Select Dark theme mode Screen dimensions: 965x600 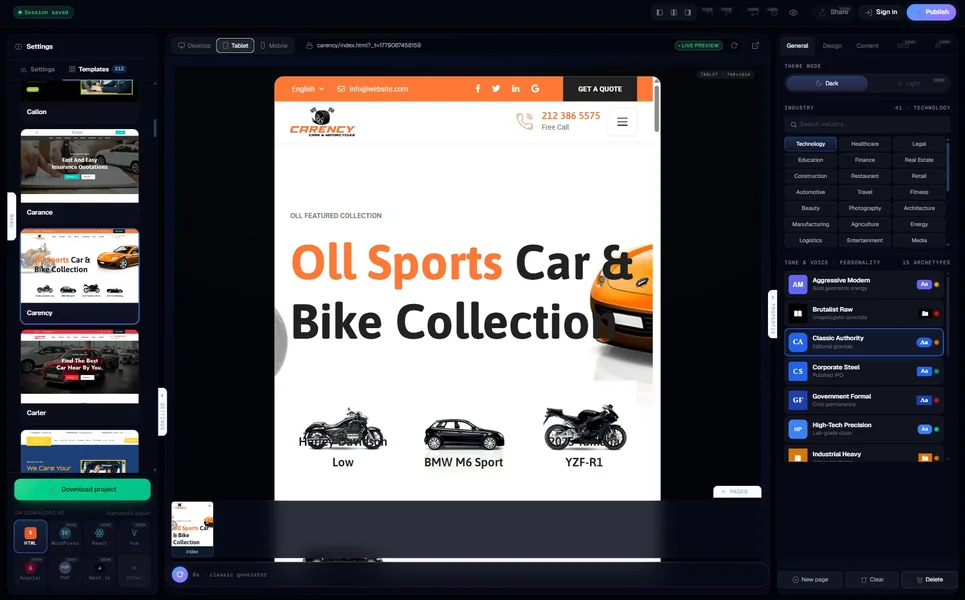tap(827, 83)
